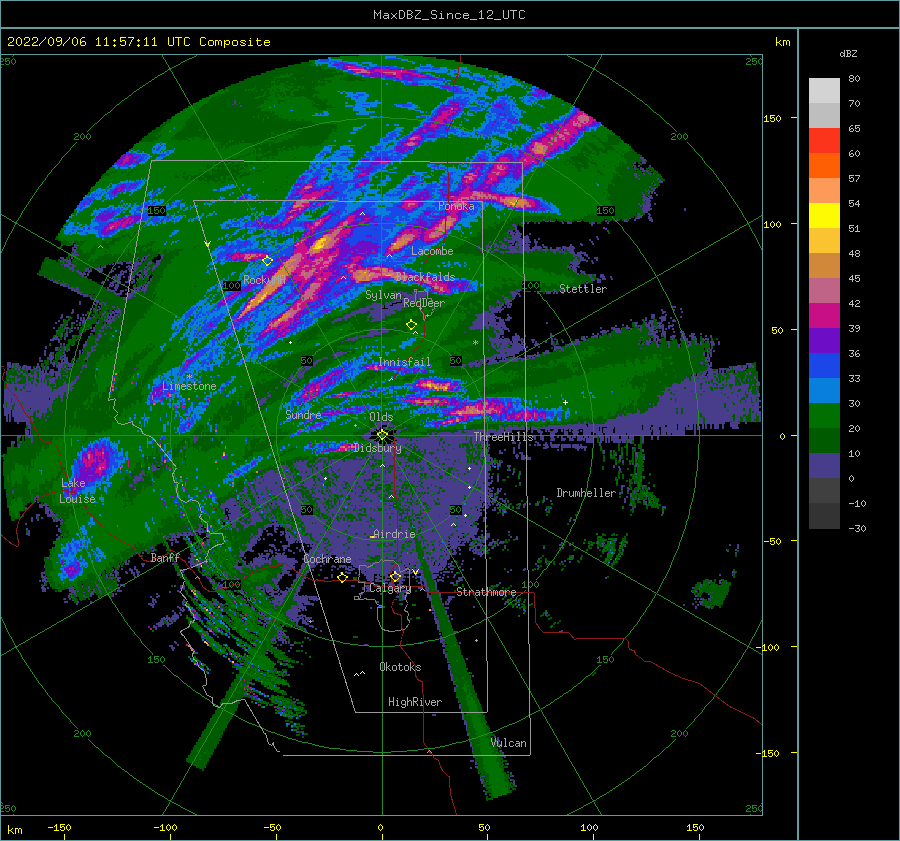
Task: Click the -50 tick label on horizontal axis
Action: 272,827
